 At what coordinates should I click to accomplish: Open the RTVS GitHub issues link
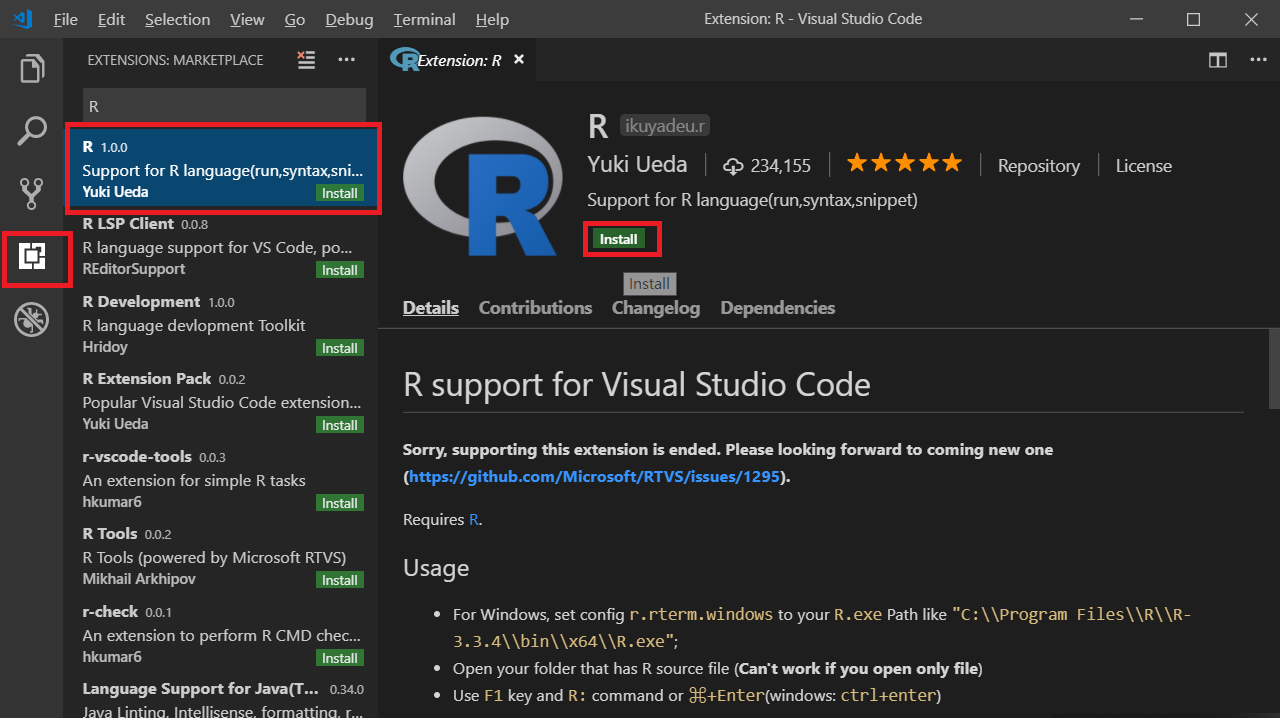tap(595, 476)
